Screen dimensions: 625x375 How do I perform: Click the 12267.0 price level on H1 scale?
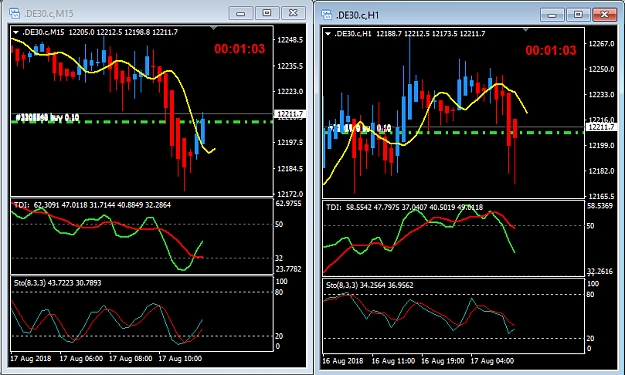click(x=601, y=44)
